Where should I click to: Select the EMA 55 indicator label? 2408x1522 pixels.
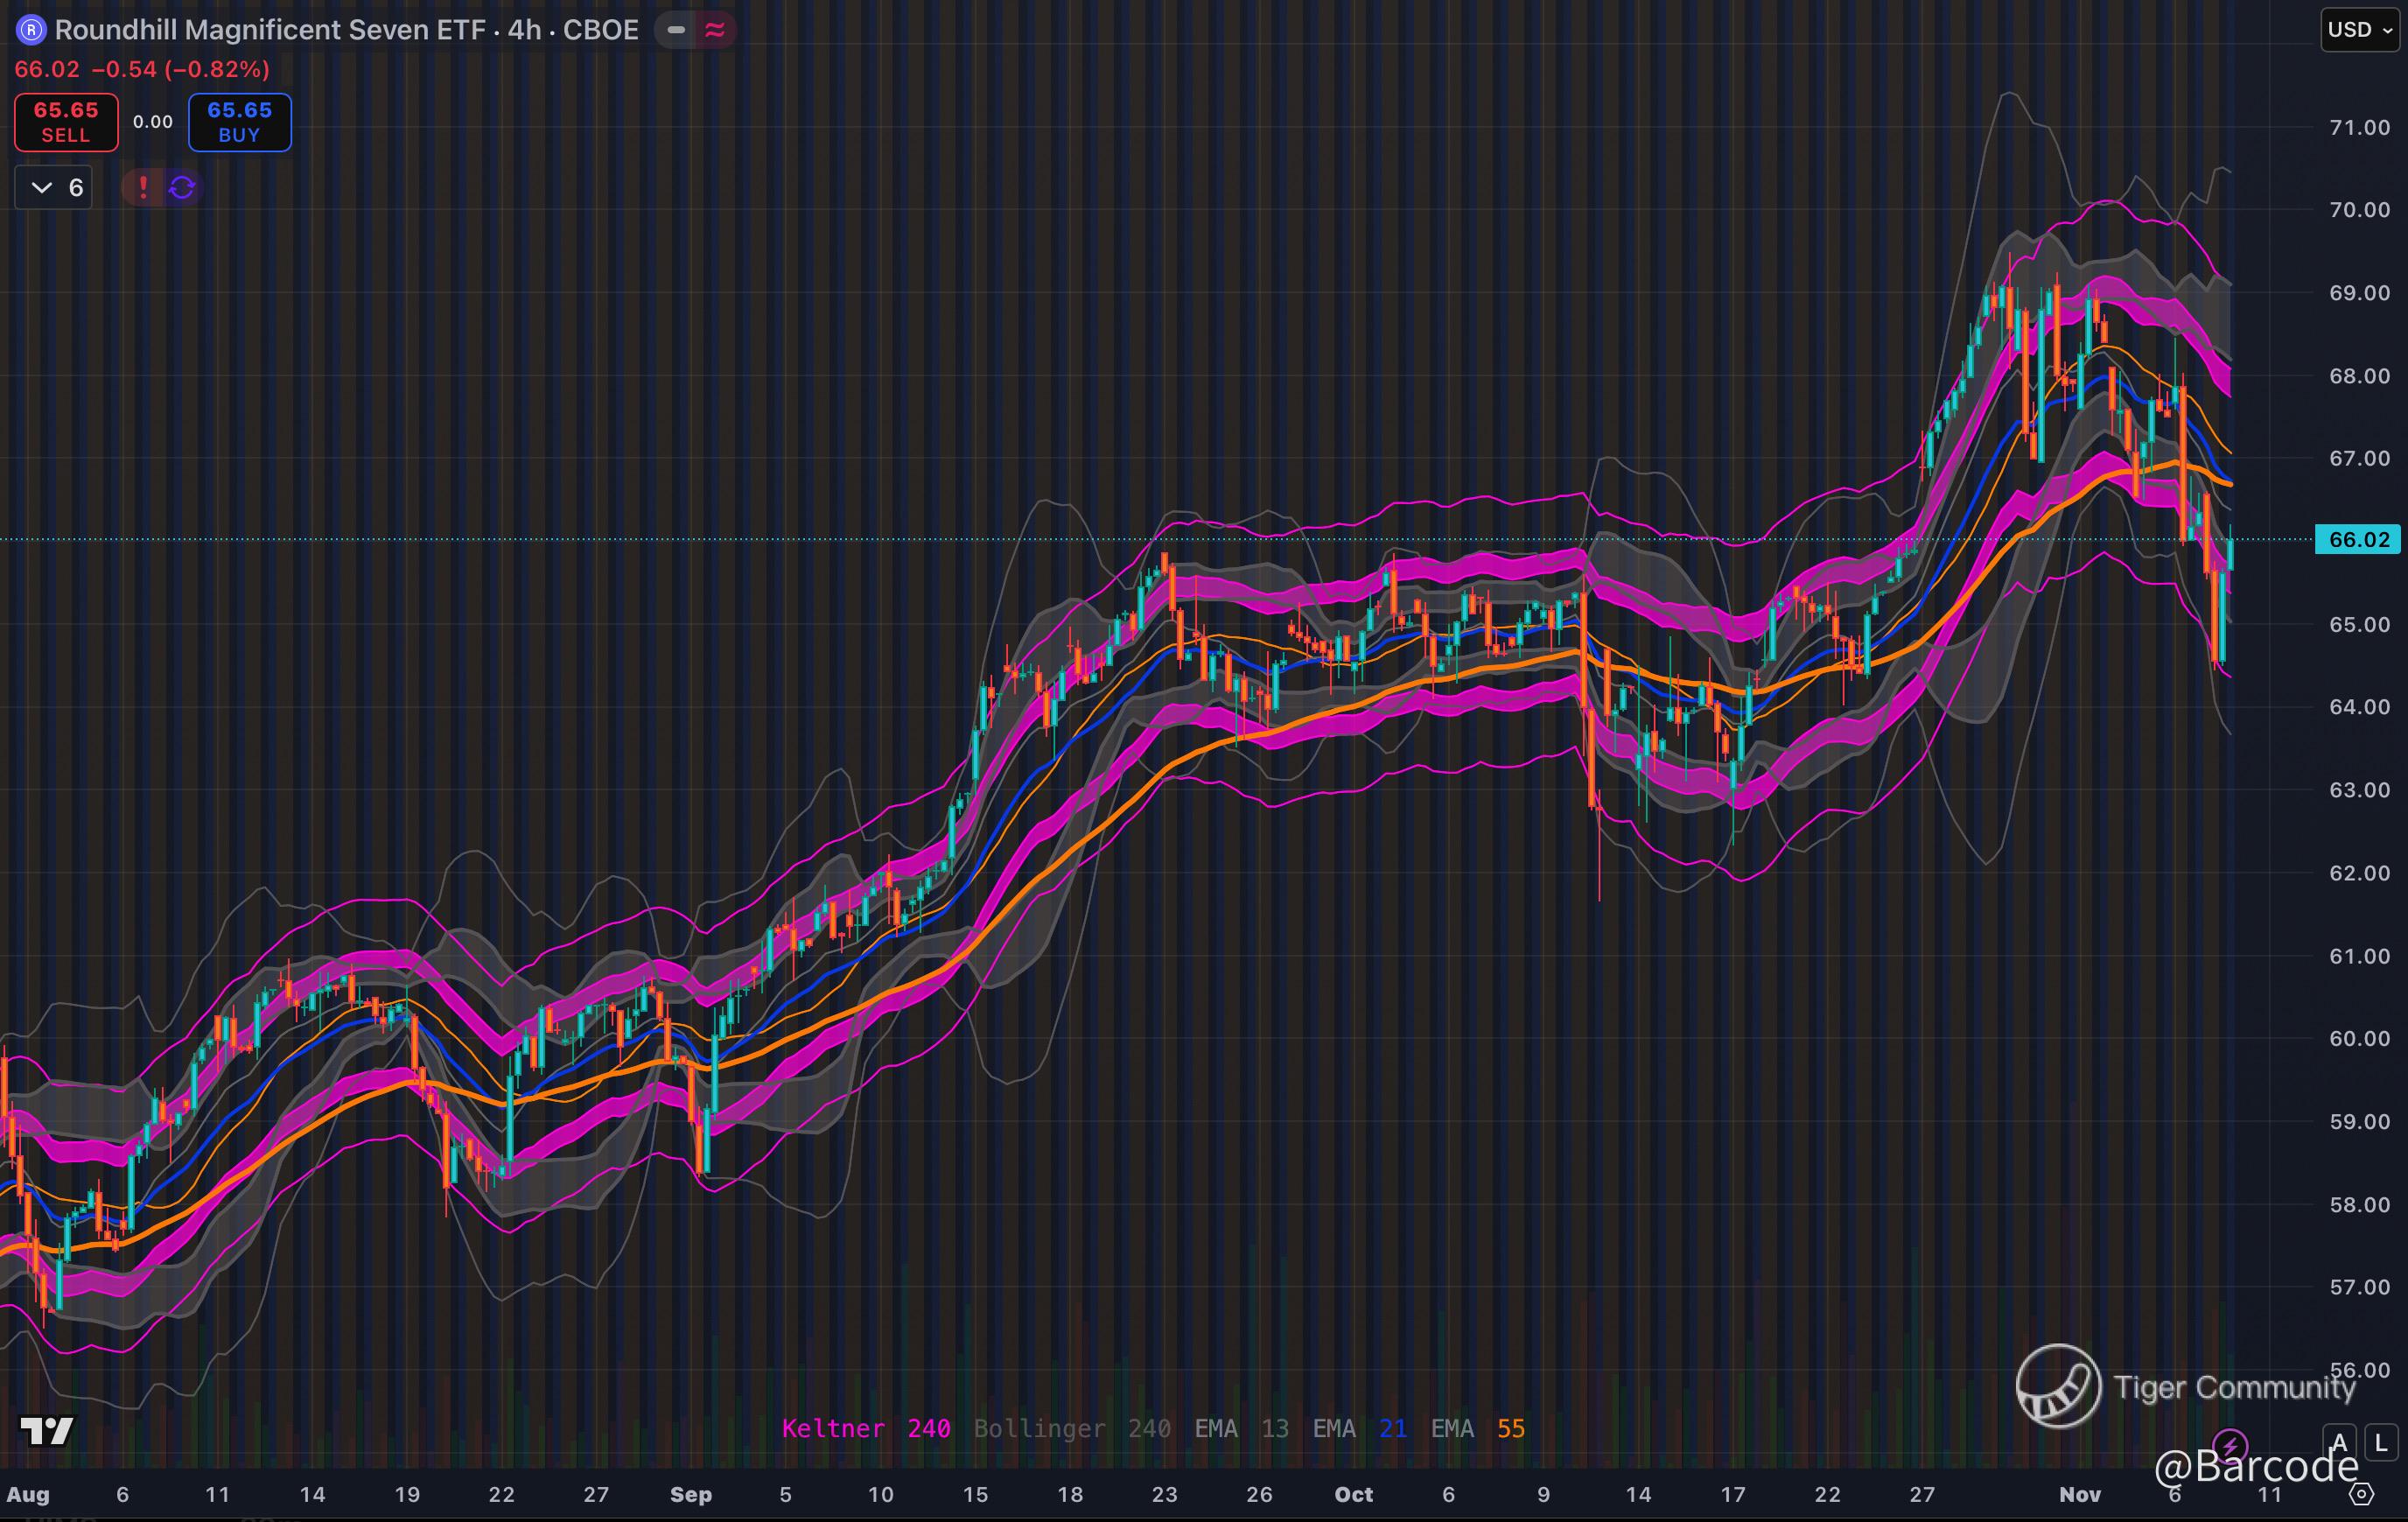[x=1477, y=1428]
